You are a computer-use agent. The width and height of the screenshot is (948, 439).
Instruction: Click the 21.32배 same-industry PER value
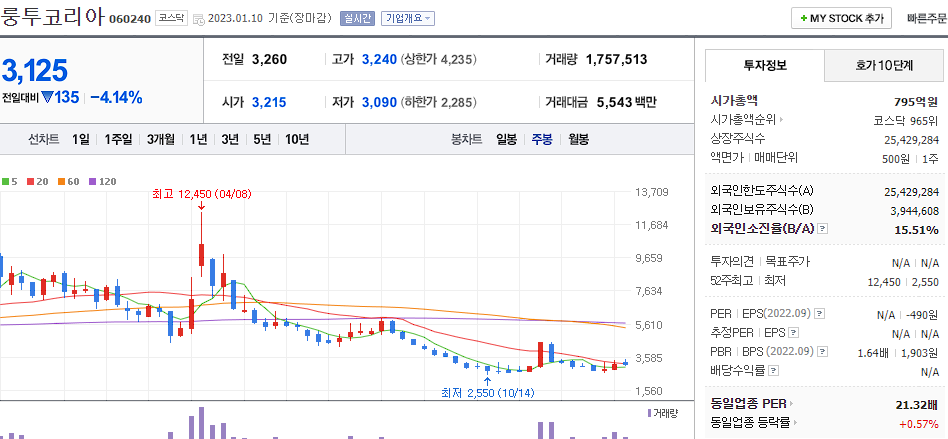point(917,404)
